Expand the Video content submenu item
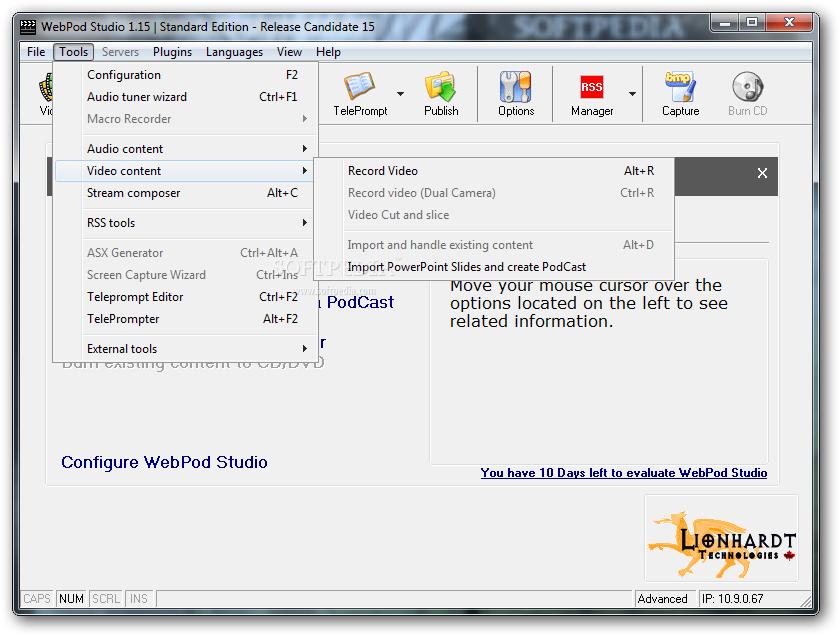840x636 pixels. tap(185, 171)
